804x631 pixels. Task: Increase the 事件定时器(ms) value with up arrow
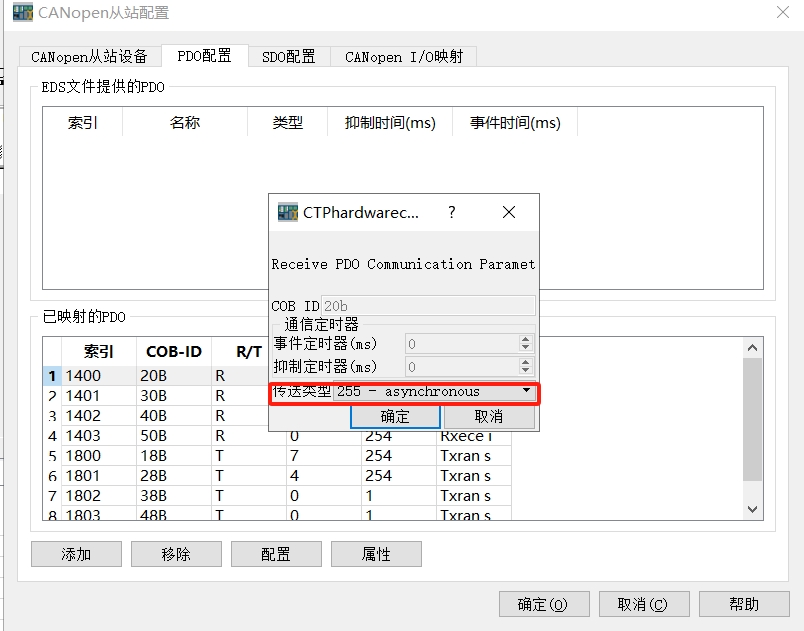pos(525,339)
